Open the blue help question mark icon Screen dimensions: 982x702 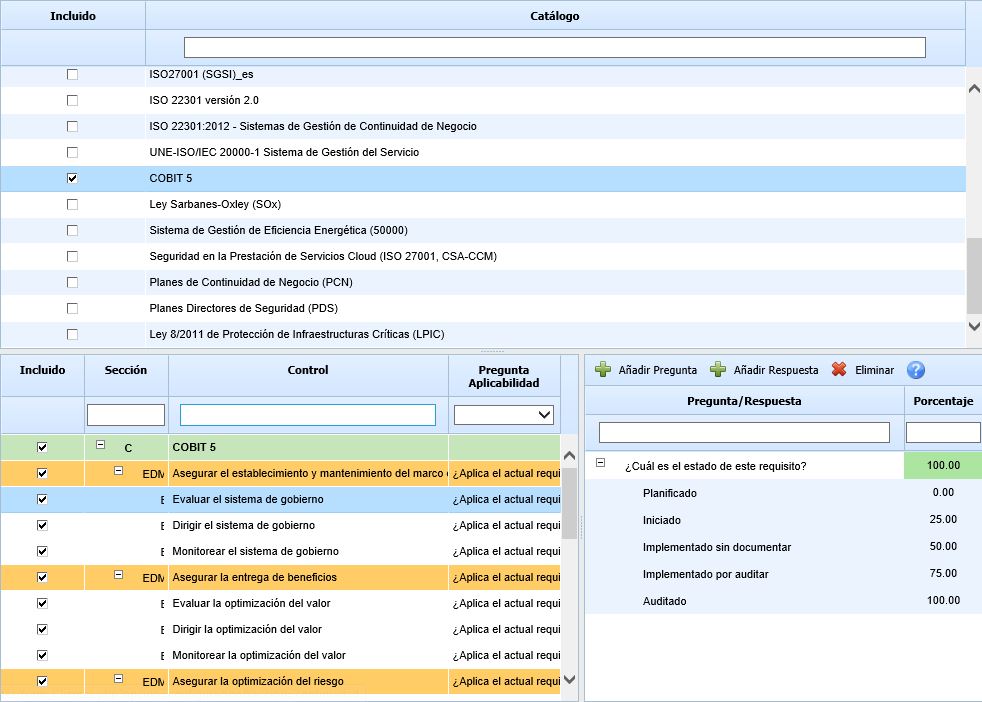[915, 370]
